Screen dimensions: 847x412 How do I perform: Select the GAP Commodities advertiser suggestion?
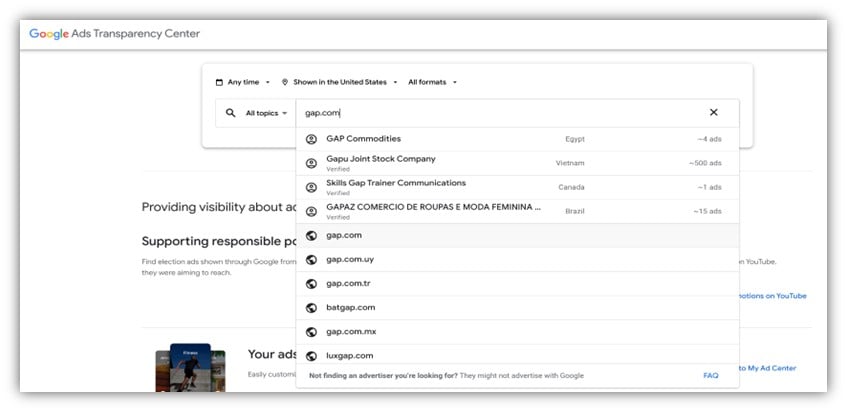pyautogui.click(x=517, y=139)
